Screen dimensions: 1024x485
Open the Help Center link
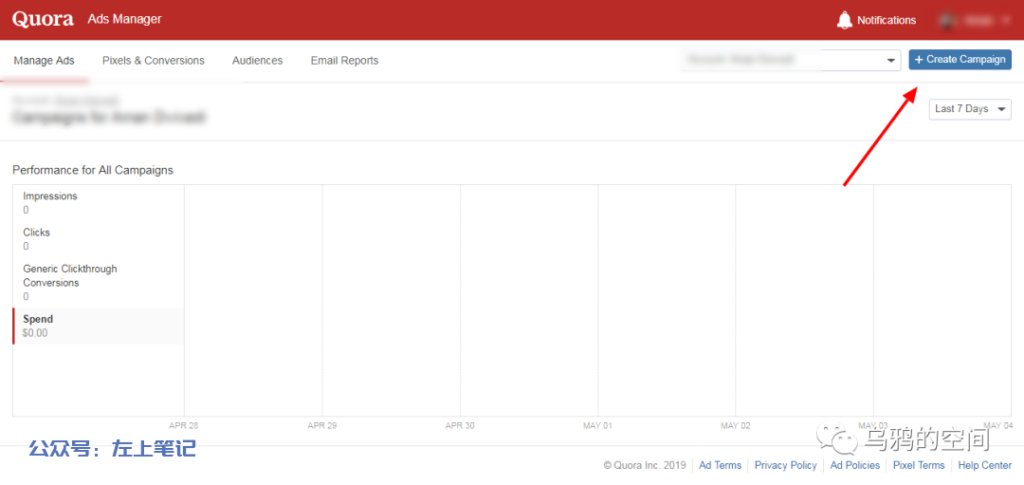click(x=985, y=465)
